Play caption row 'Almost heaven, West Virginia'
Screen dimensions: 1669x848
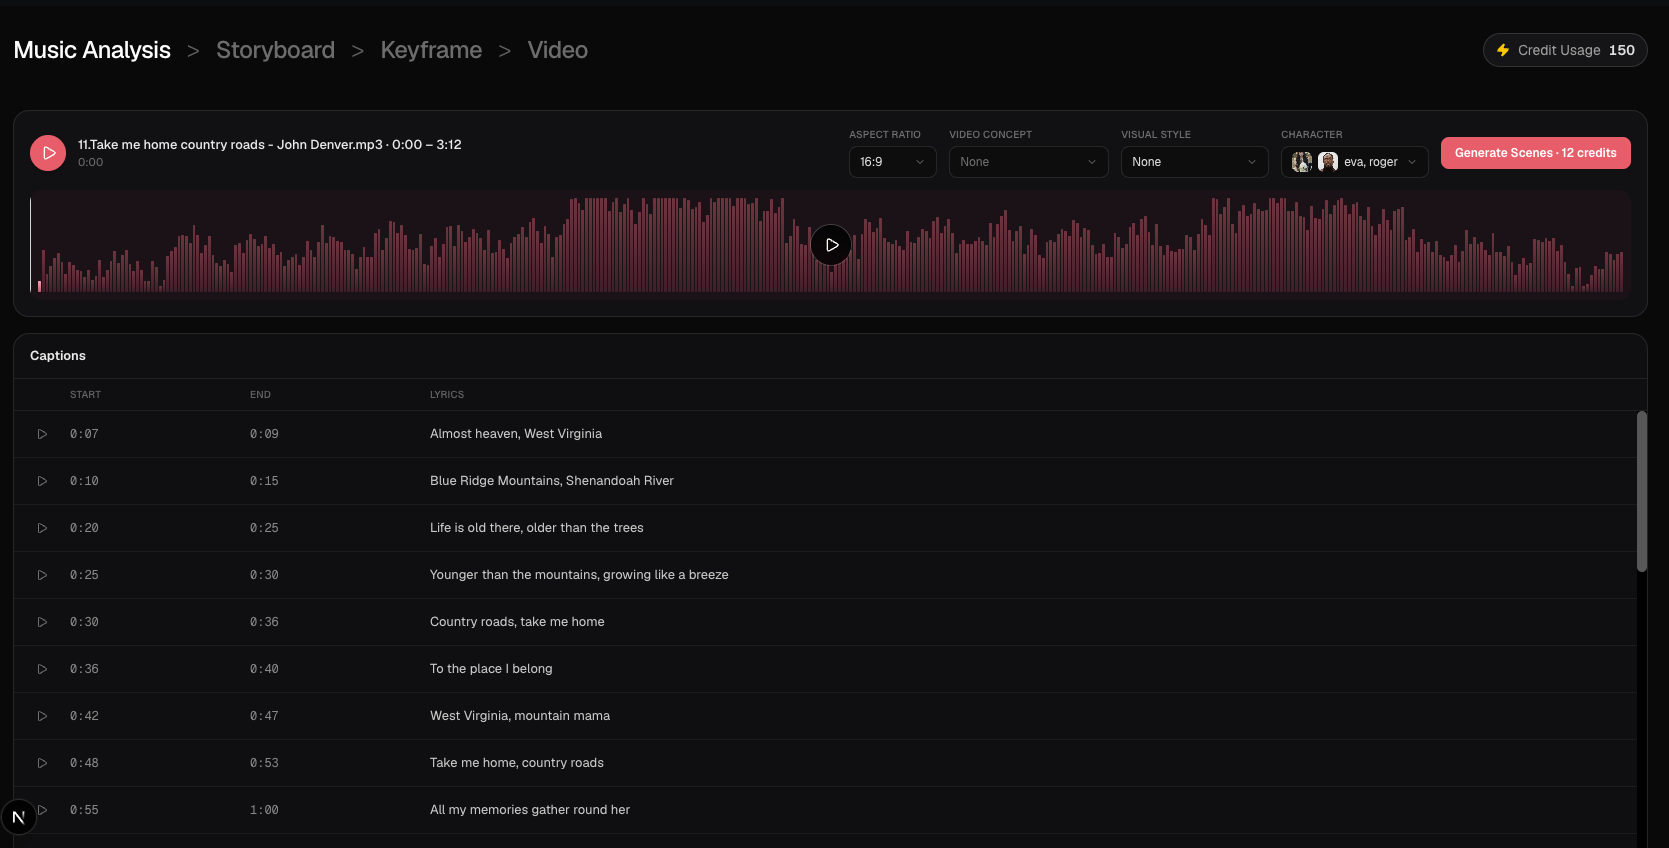pyautogui.click(x=42, y=434)
